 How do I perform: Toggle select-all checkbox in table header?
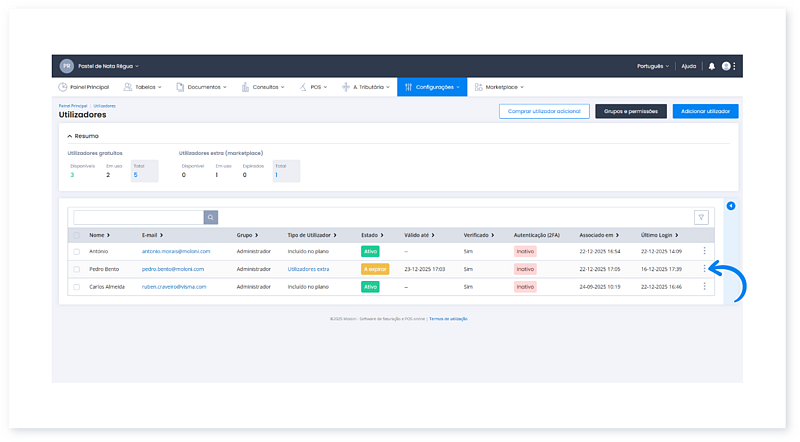point(76,235)
